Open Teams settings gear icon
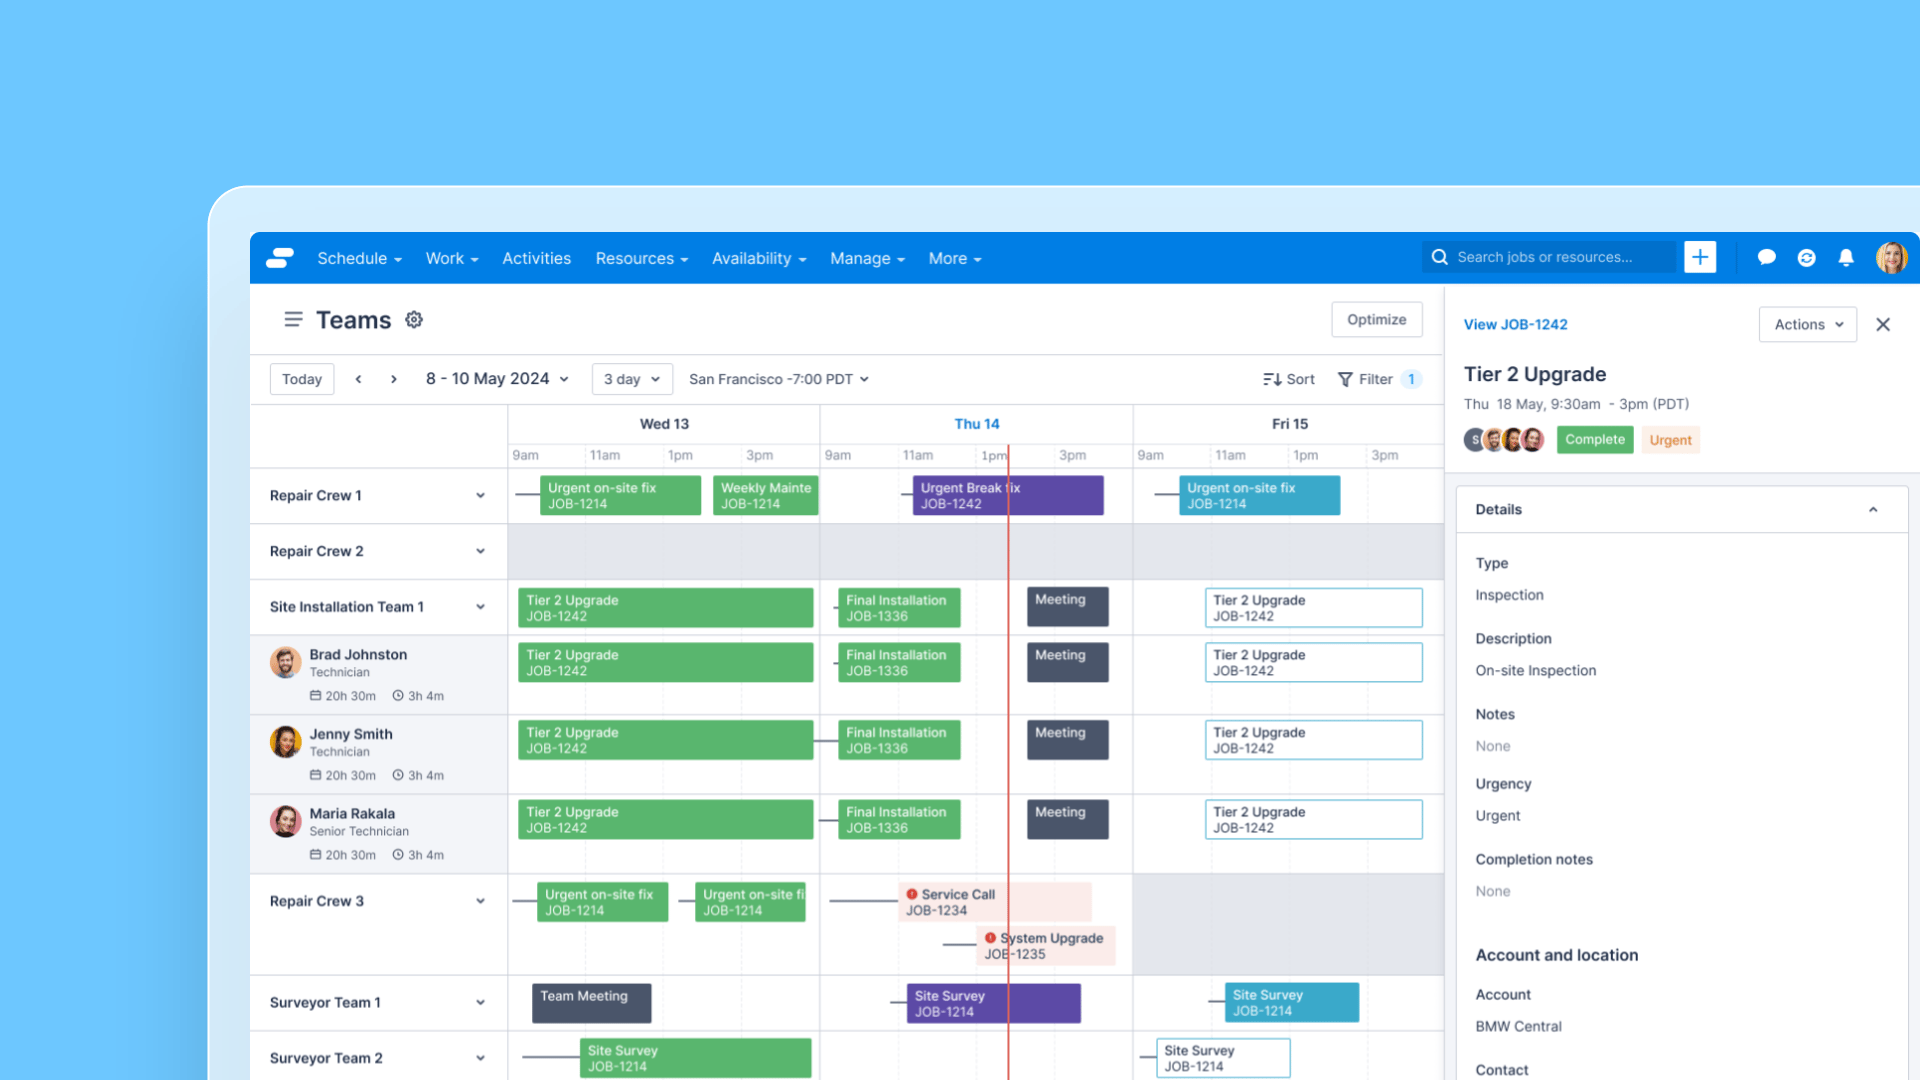Viewport: 1920px width, 1080px height. click(x=414, y=319)
